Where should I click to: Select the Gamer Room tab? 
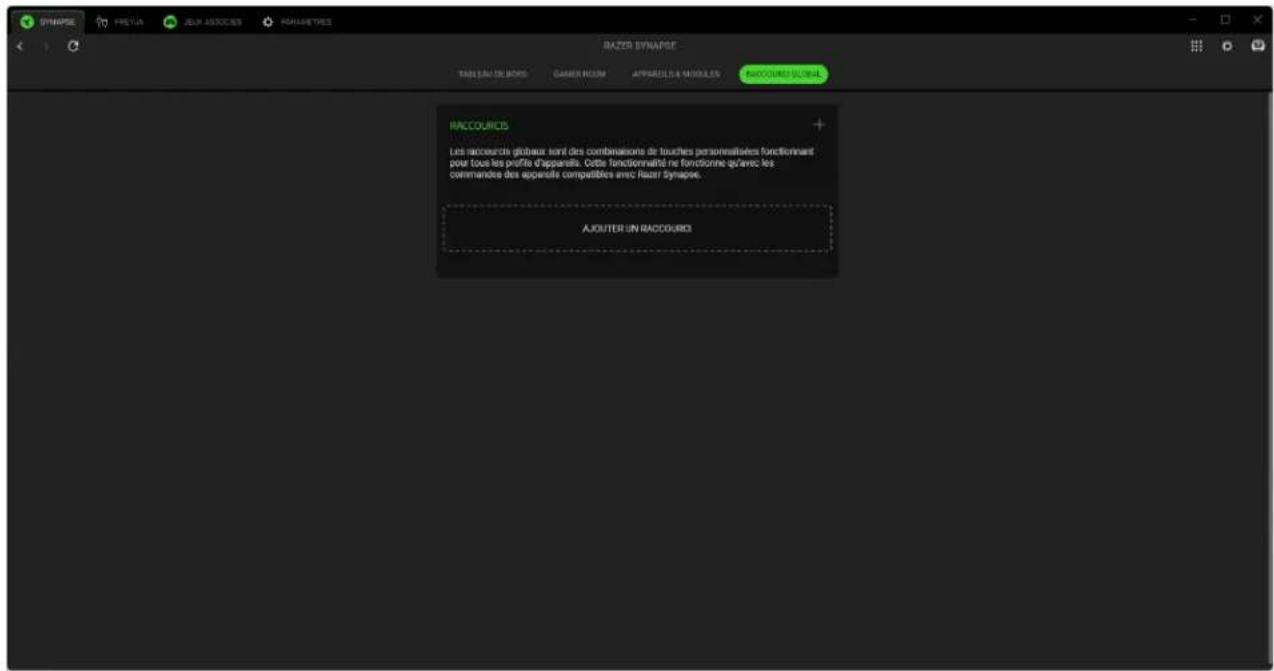pos(579,74)
